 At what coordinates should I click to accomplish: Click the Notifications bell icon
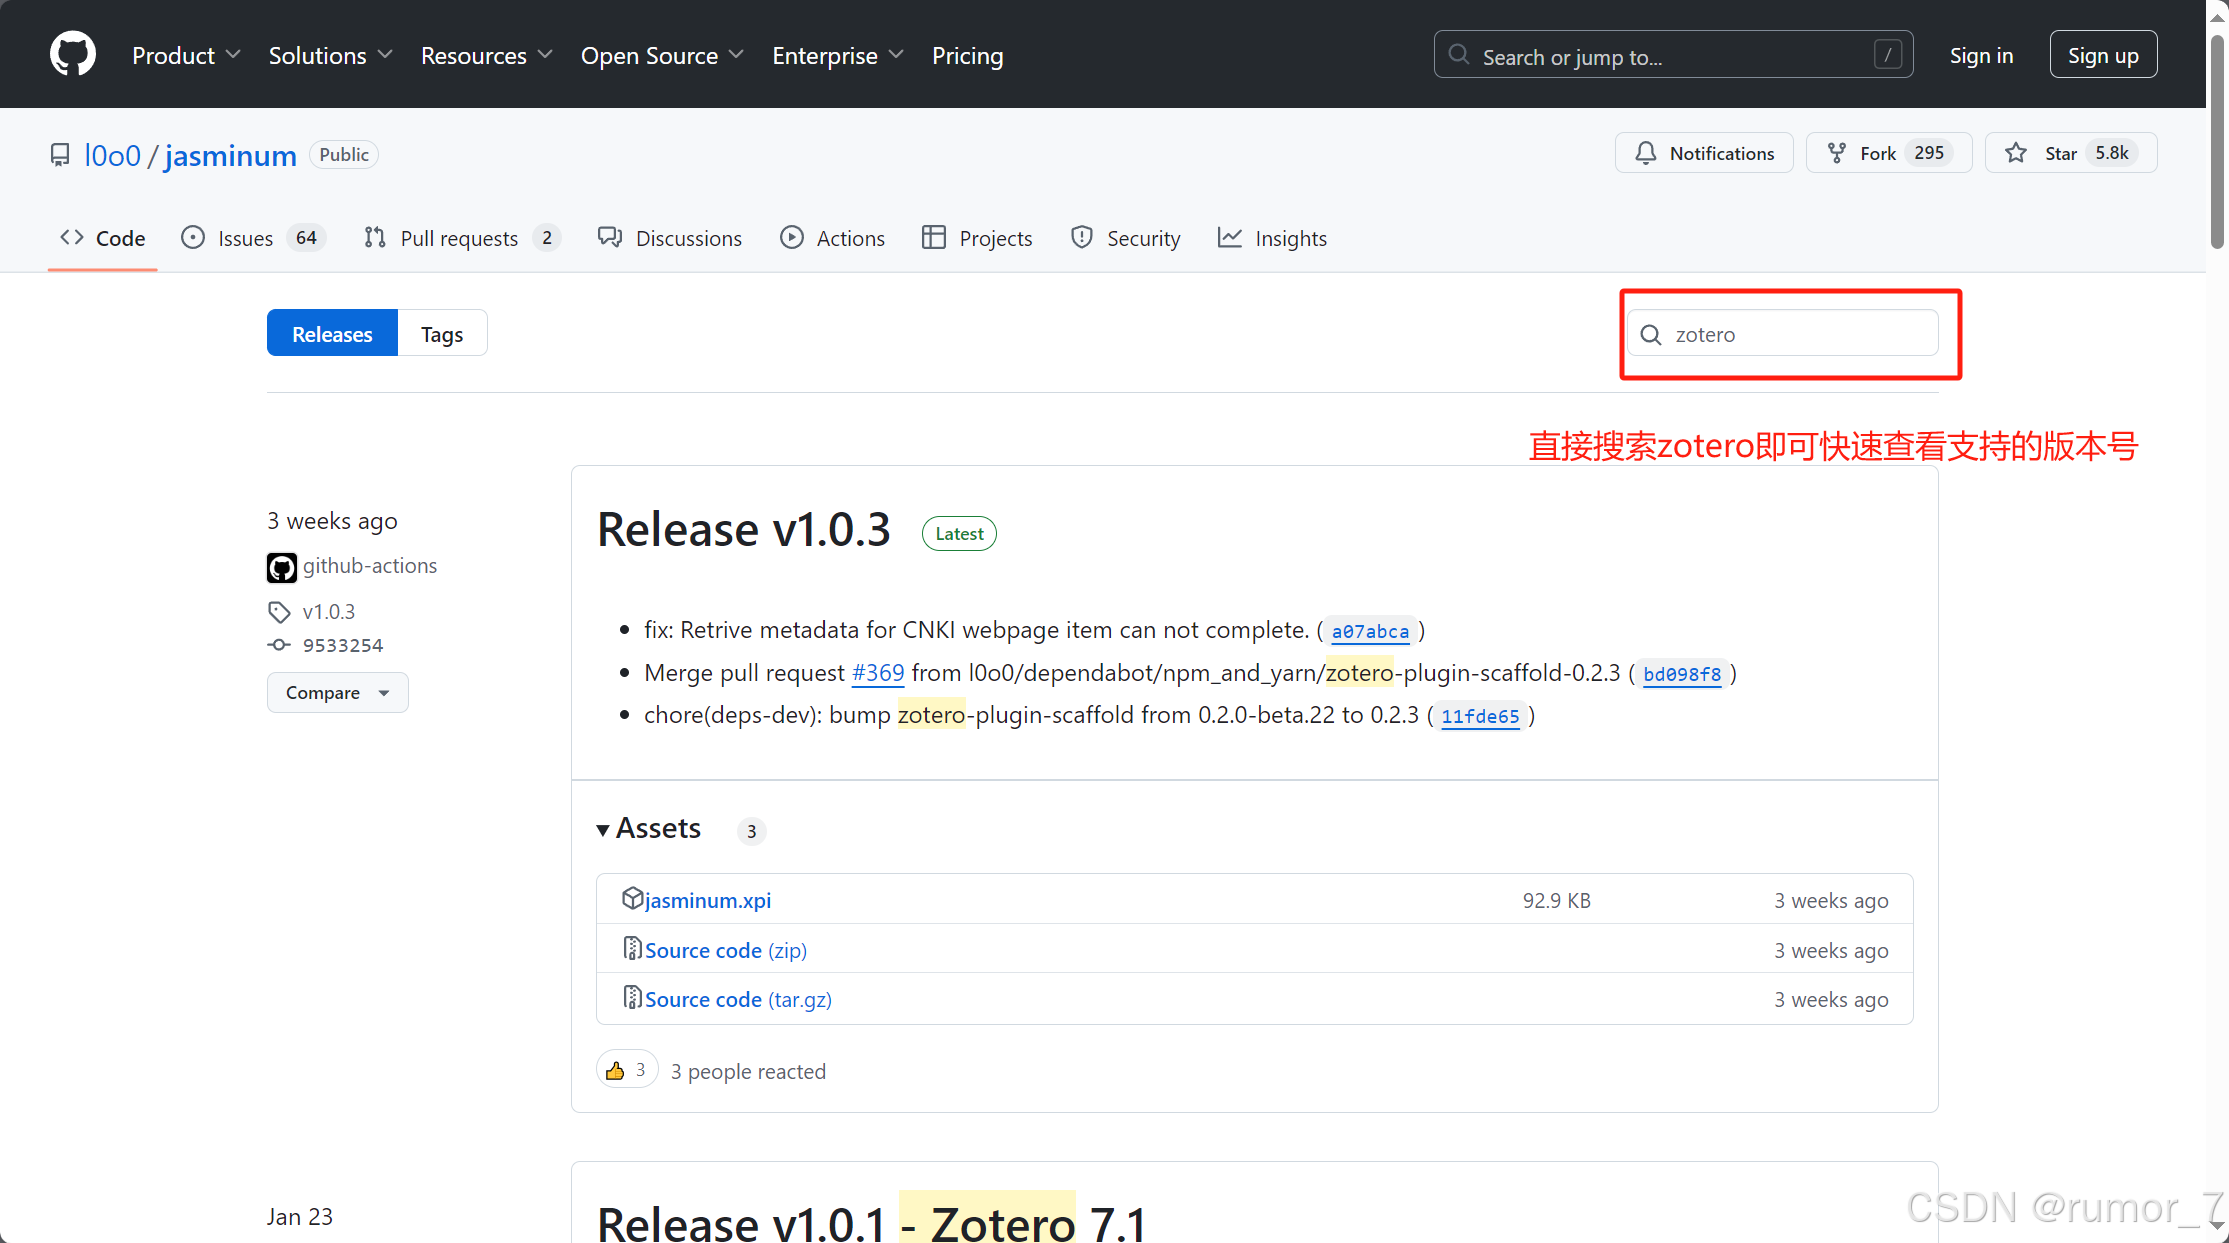1645,153
